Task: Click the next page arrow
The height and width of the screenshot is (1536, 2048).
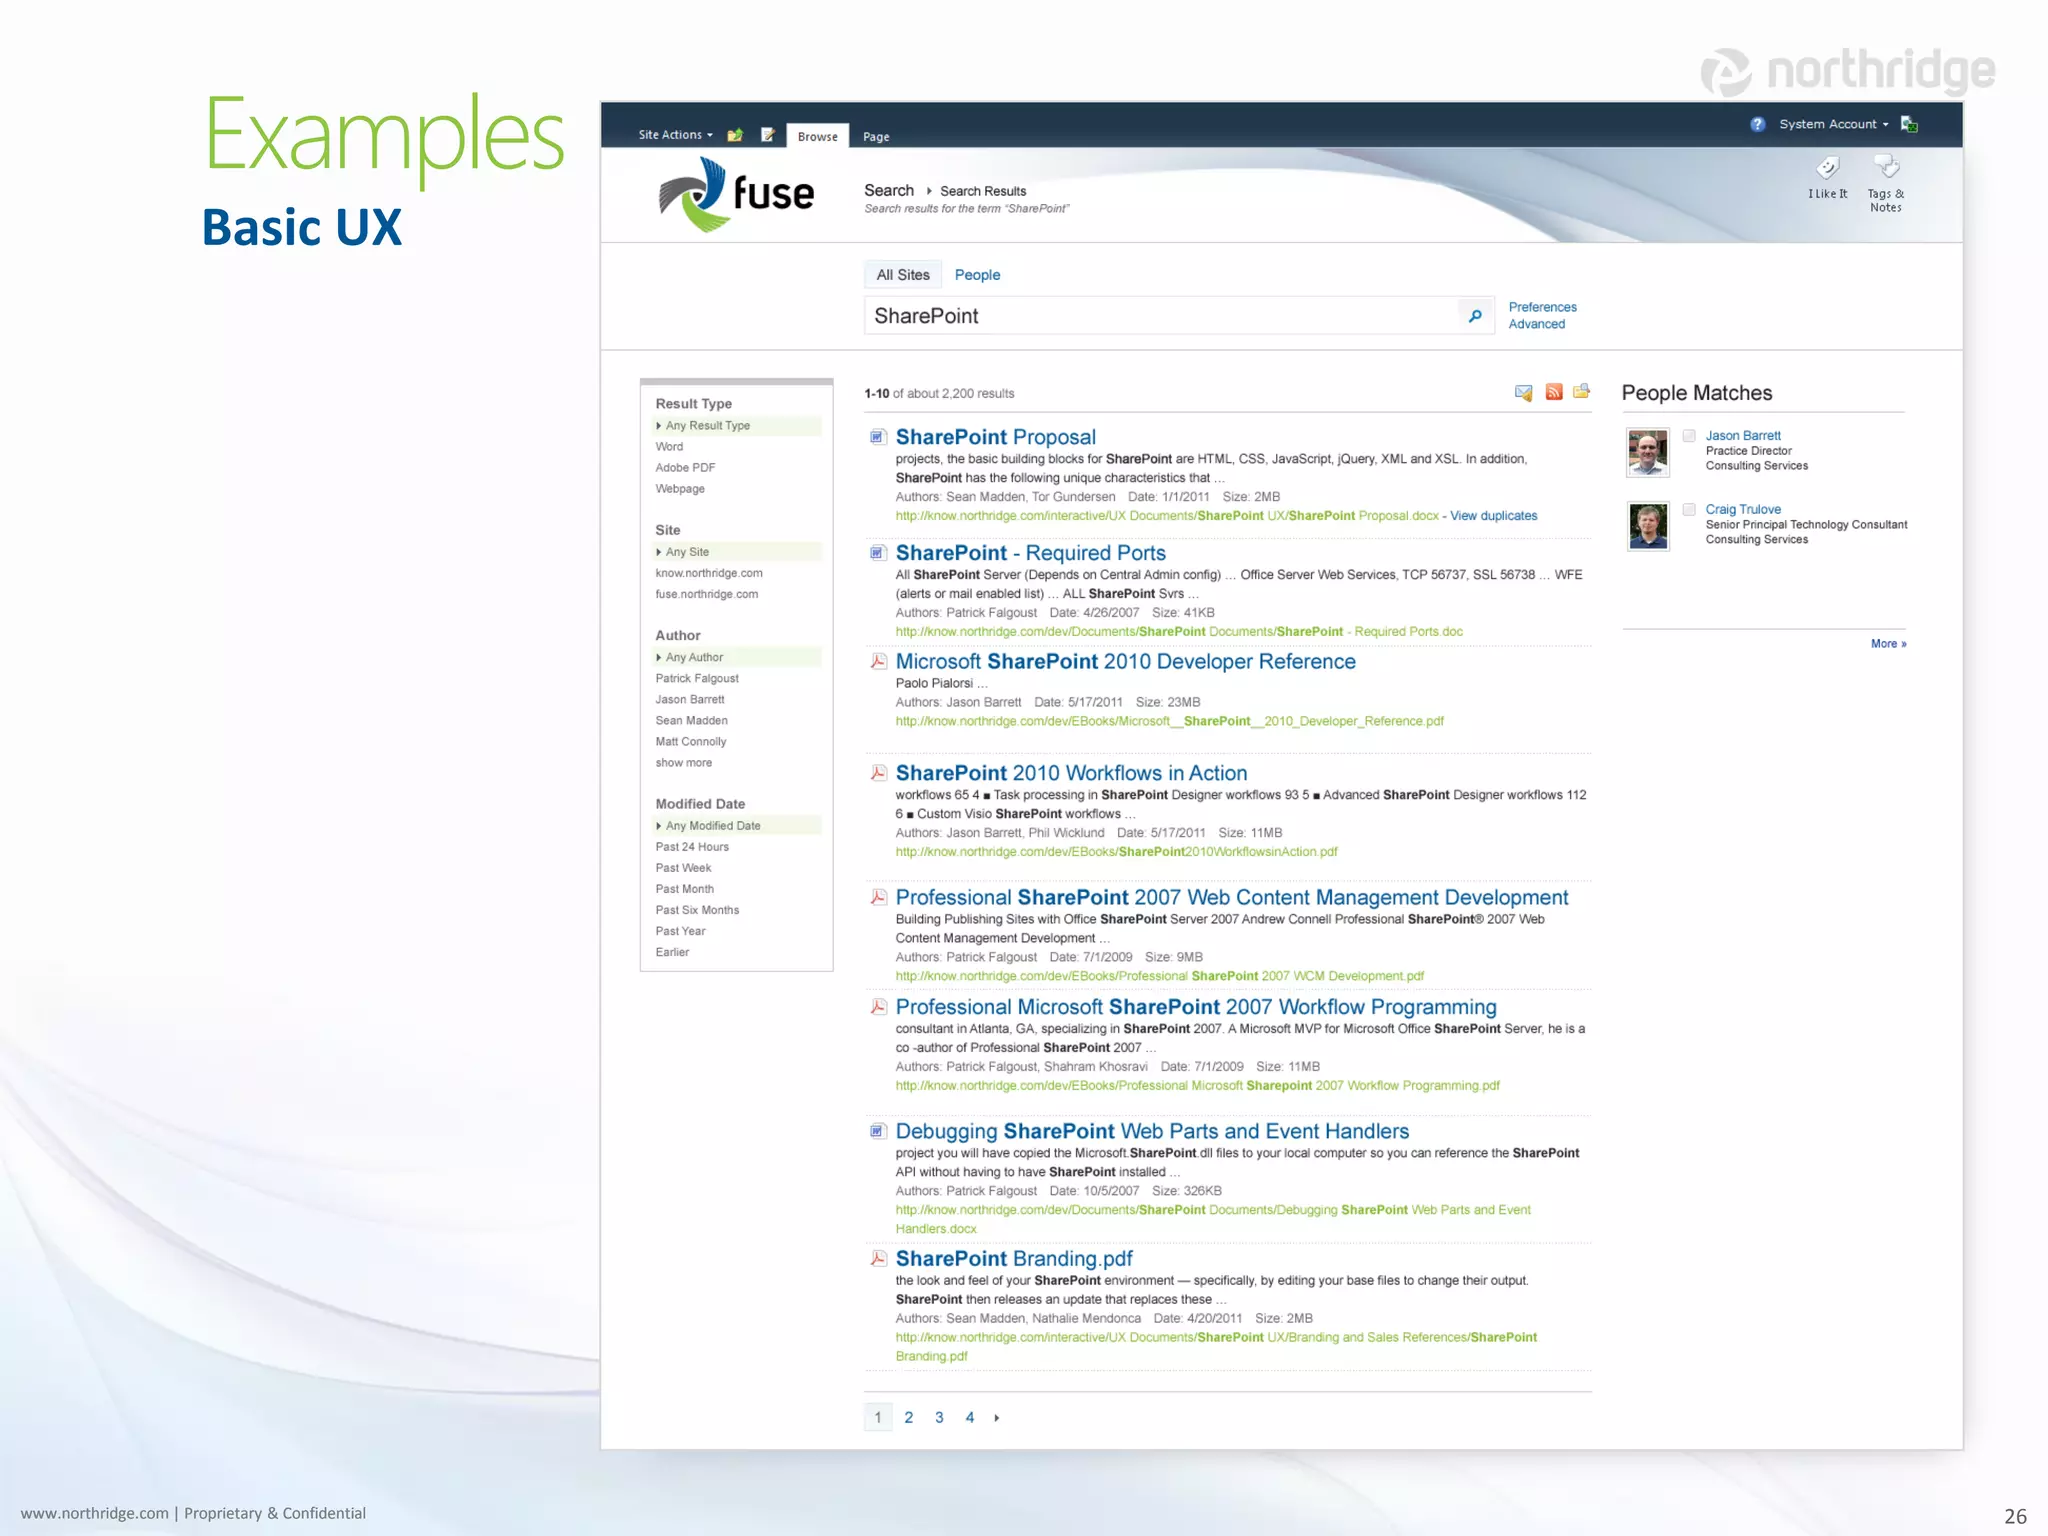Action: (997, 1418)
